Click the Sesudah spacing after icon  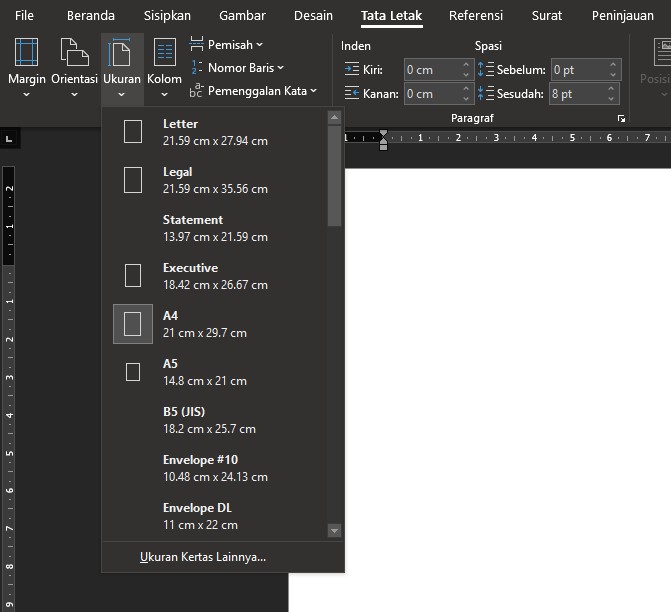486,93
